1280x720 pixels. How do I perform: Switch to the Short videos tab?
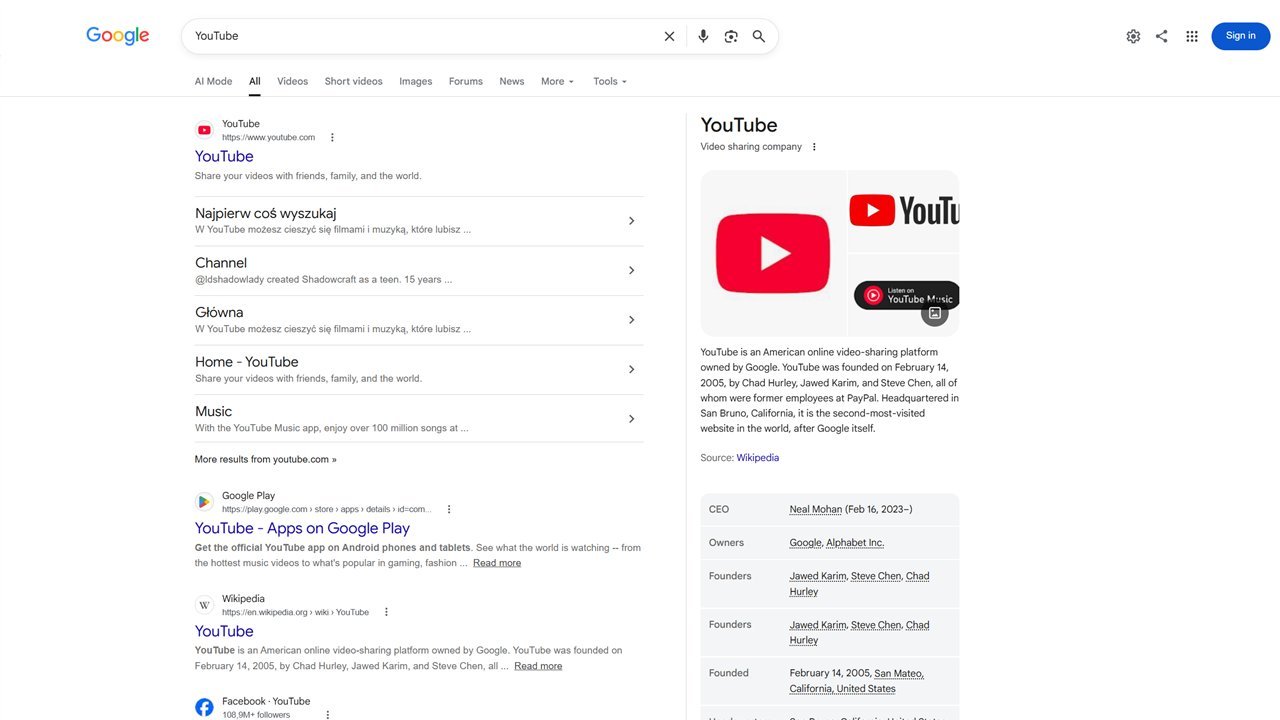[353, 82]
